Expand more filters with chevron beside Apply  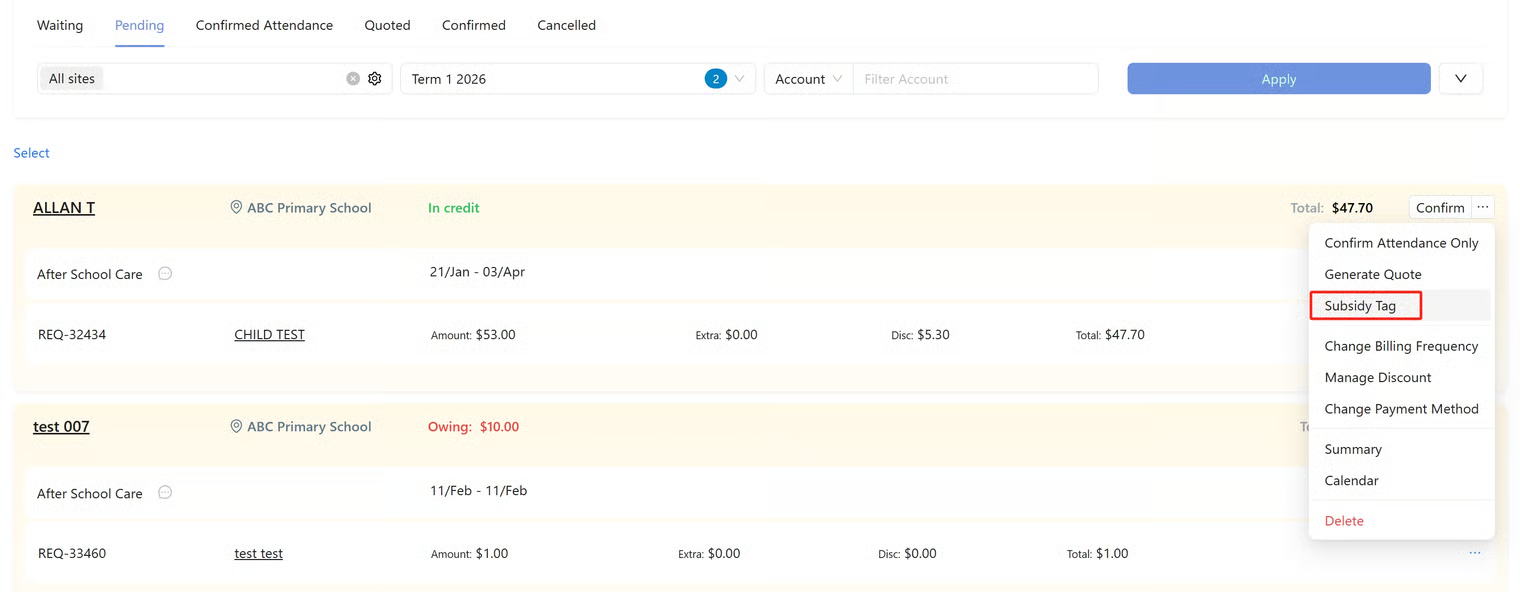[1460, 79]
